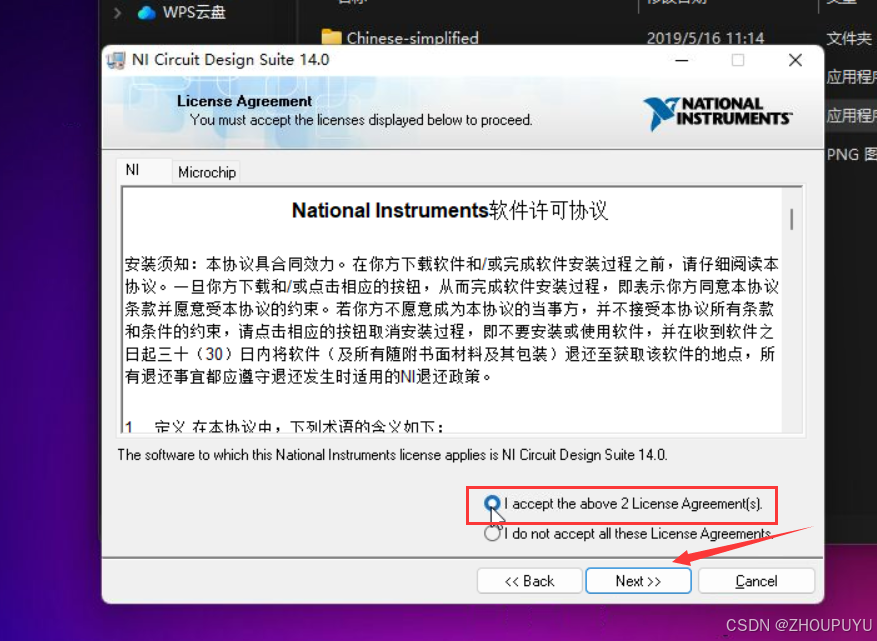Click the 文件夹 type cell in Explorer
This screenshot has height=641, width=877.
pos(849,38)
